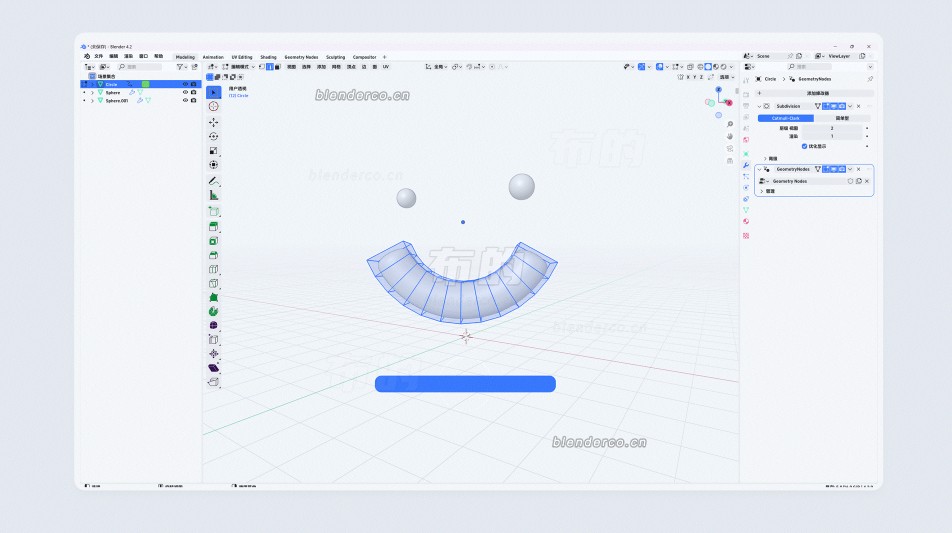
Task: Disable Sphere.001 in renders via camera icon
Action: [x=194, y=100]
